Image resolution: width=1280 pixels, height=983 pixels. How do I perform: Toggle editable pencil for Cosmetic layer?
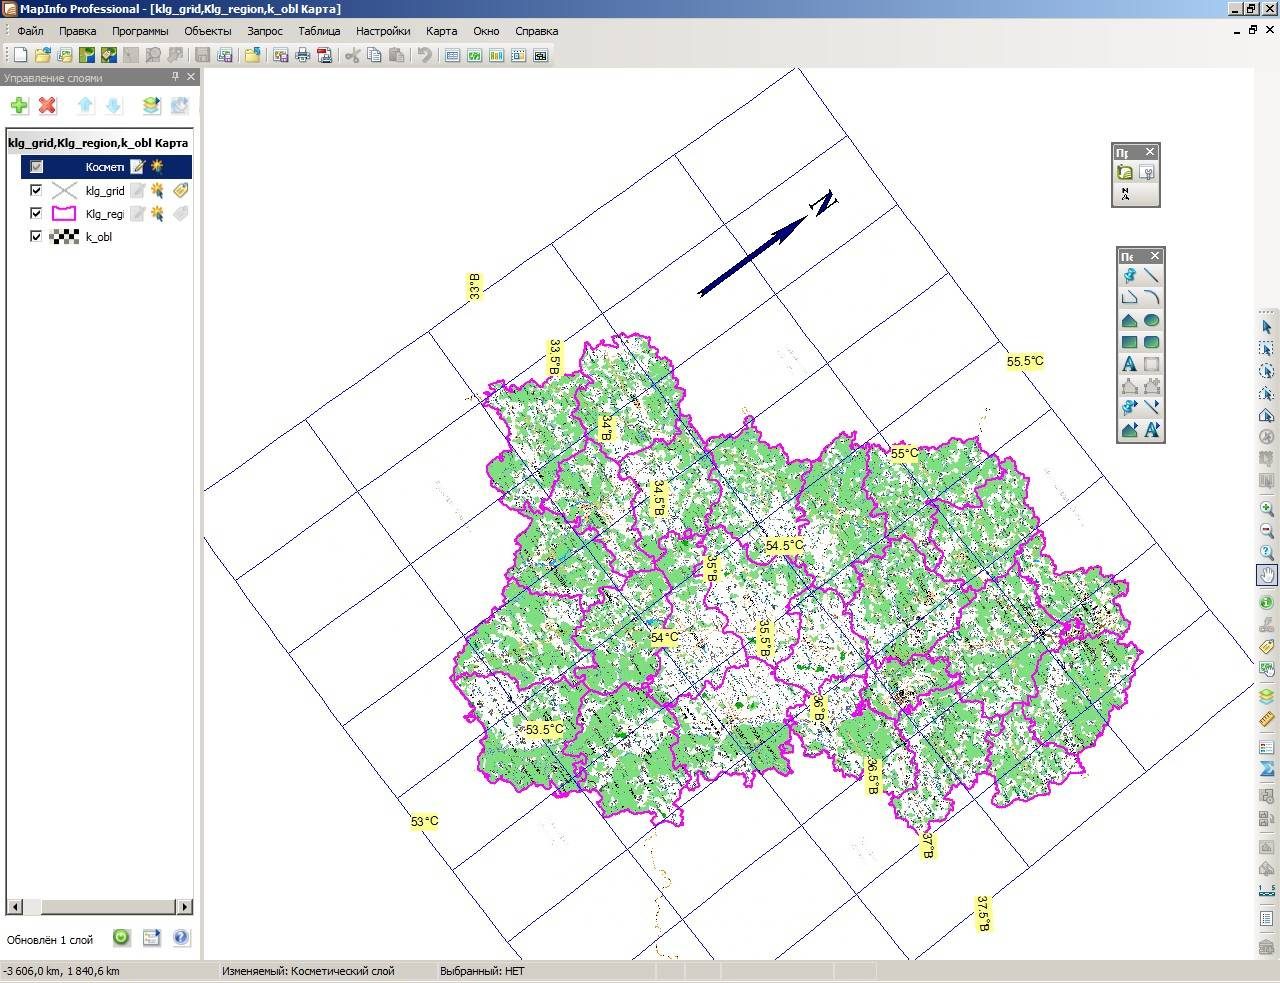coord(137,167)
